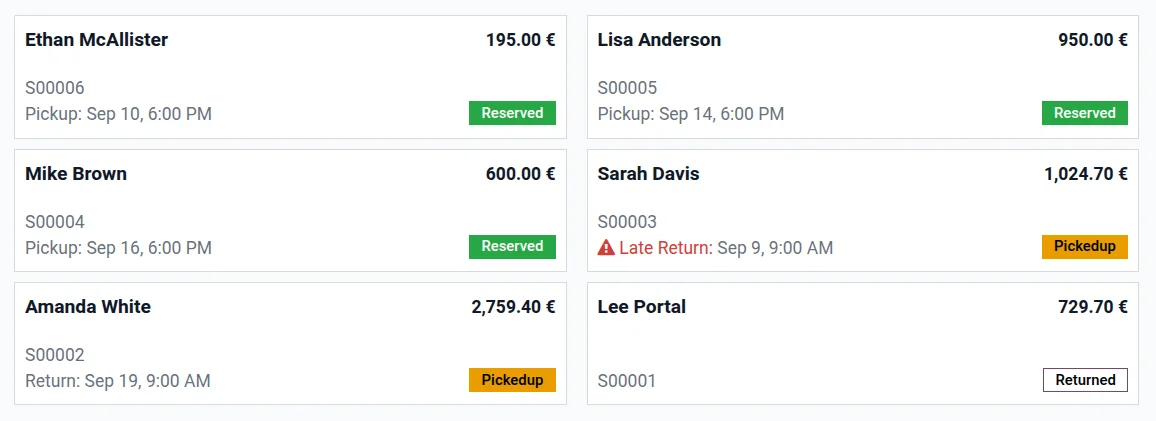Click Reserved badge on order S00006
1156x421 pixels.
(x=512, y=113)
